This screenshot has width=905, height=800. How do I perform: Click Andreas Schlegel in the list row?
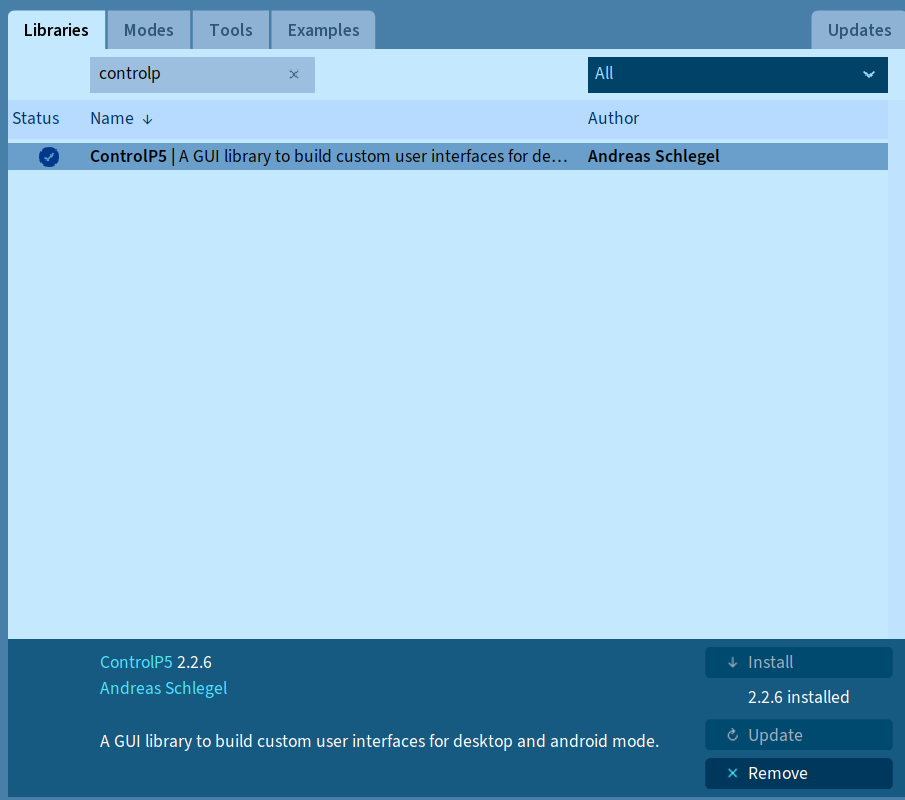[653, 156]
